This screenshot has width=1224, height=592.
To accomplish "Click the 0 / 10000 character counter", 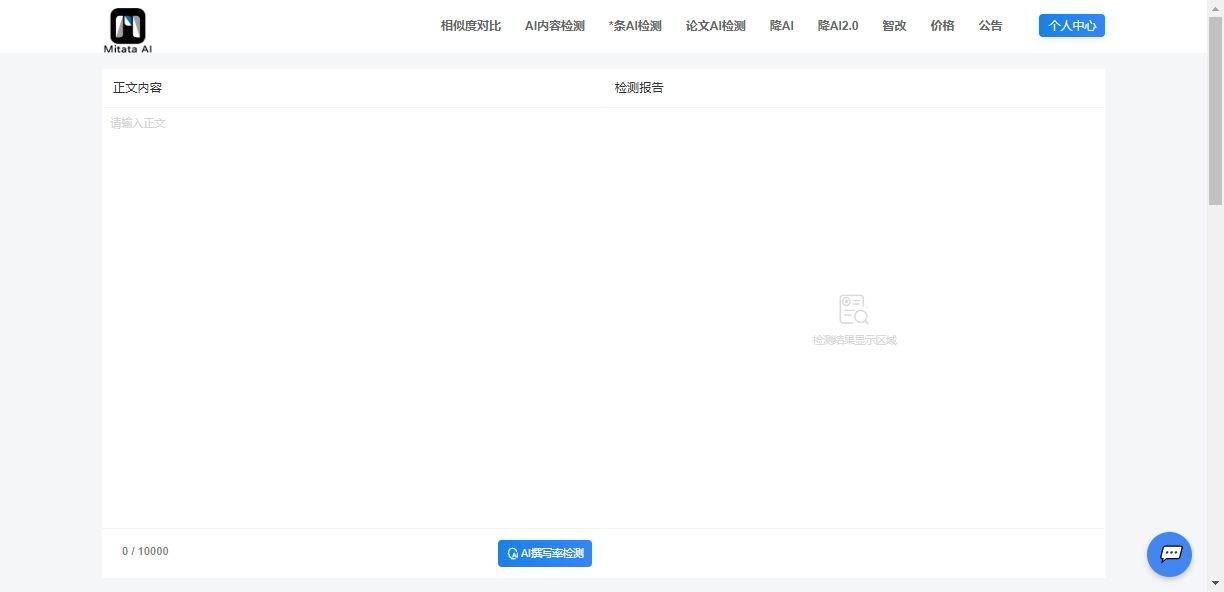I will click(x=145, y=551).
